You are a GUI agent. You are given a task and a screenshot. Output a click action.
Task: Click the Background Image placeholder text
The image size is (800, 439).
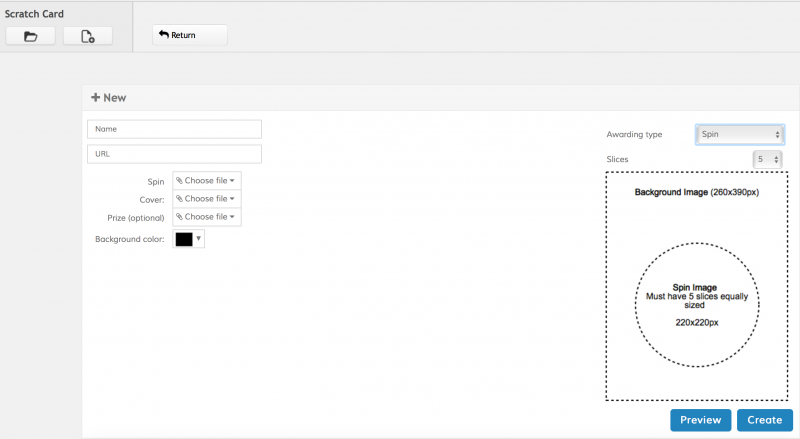point(696,191)
